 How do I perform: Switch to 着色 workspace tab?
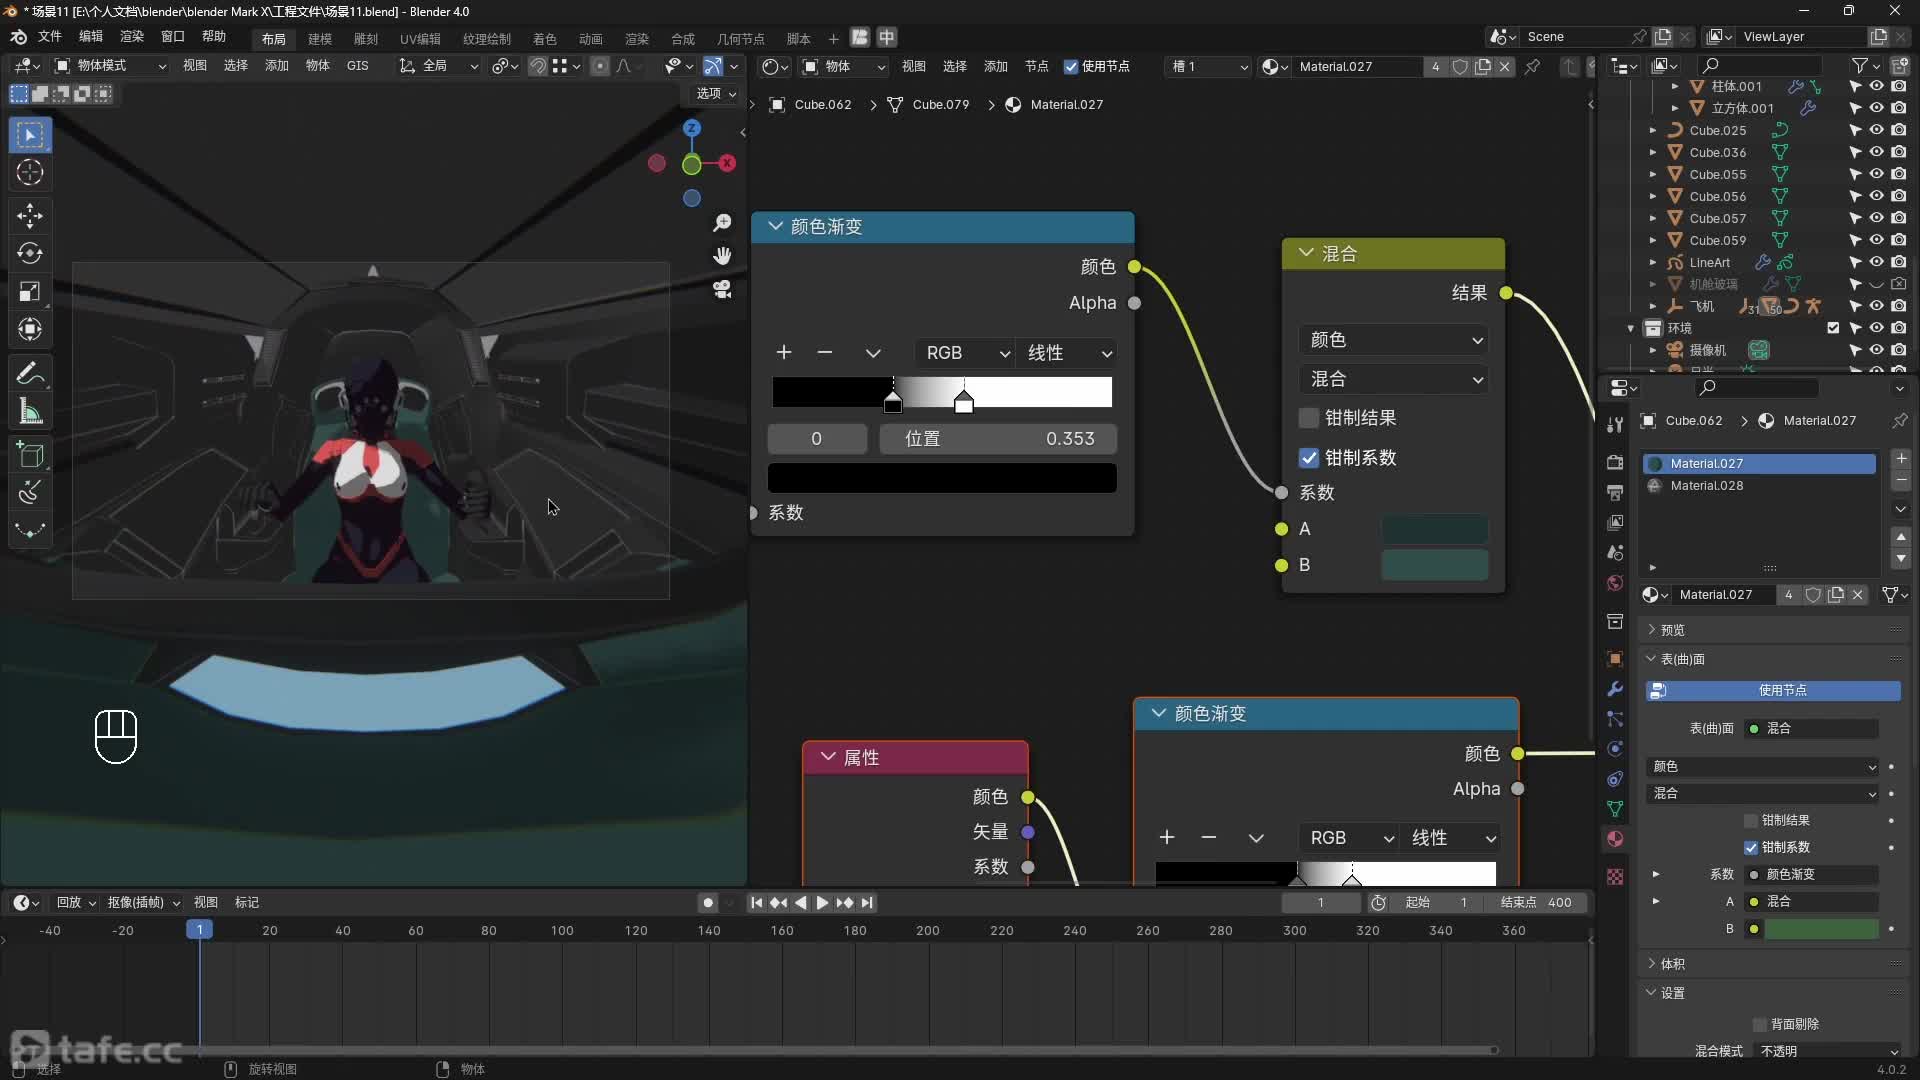coord(545,39)
